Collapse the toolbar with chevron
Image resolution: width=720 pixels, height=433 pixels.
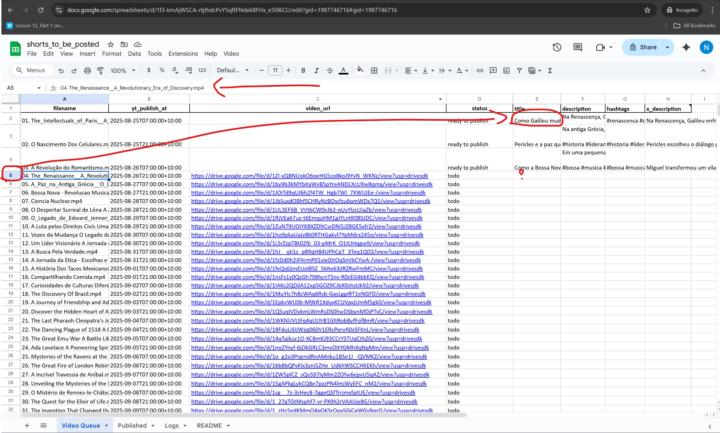coord(703,71)
